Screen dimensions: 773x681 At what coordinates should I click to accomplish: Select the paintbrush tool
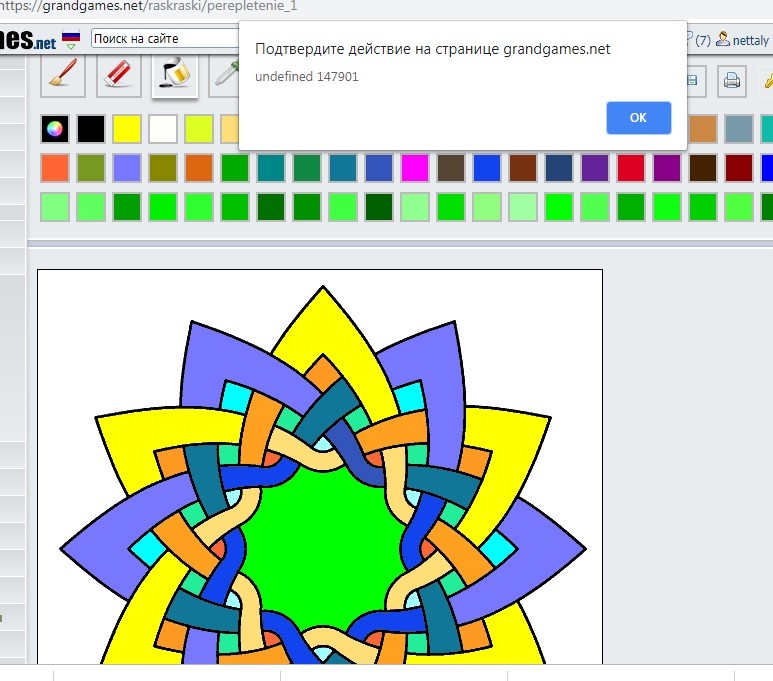[63, 76]
